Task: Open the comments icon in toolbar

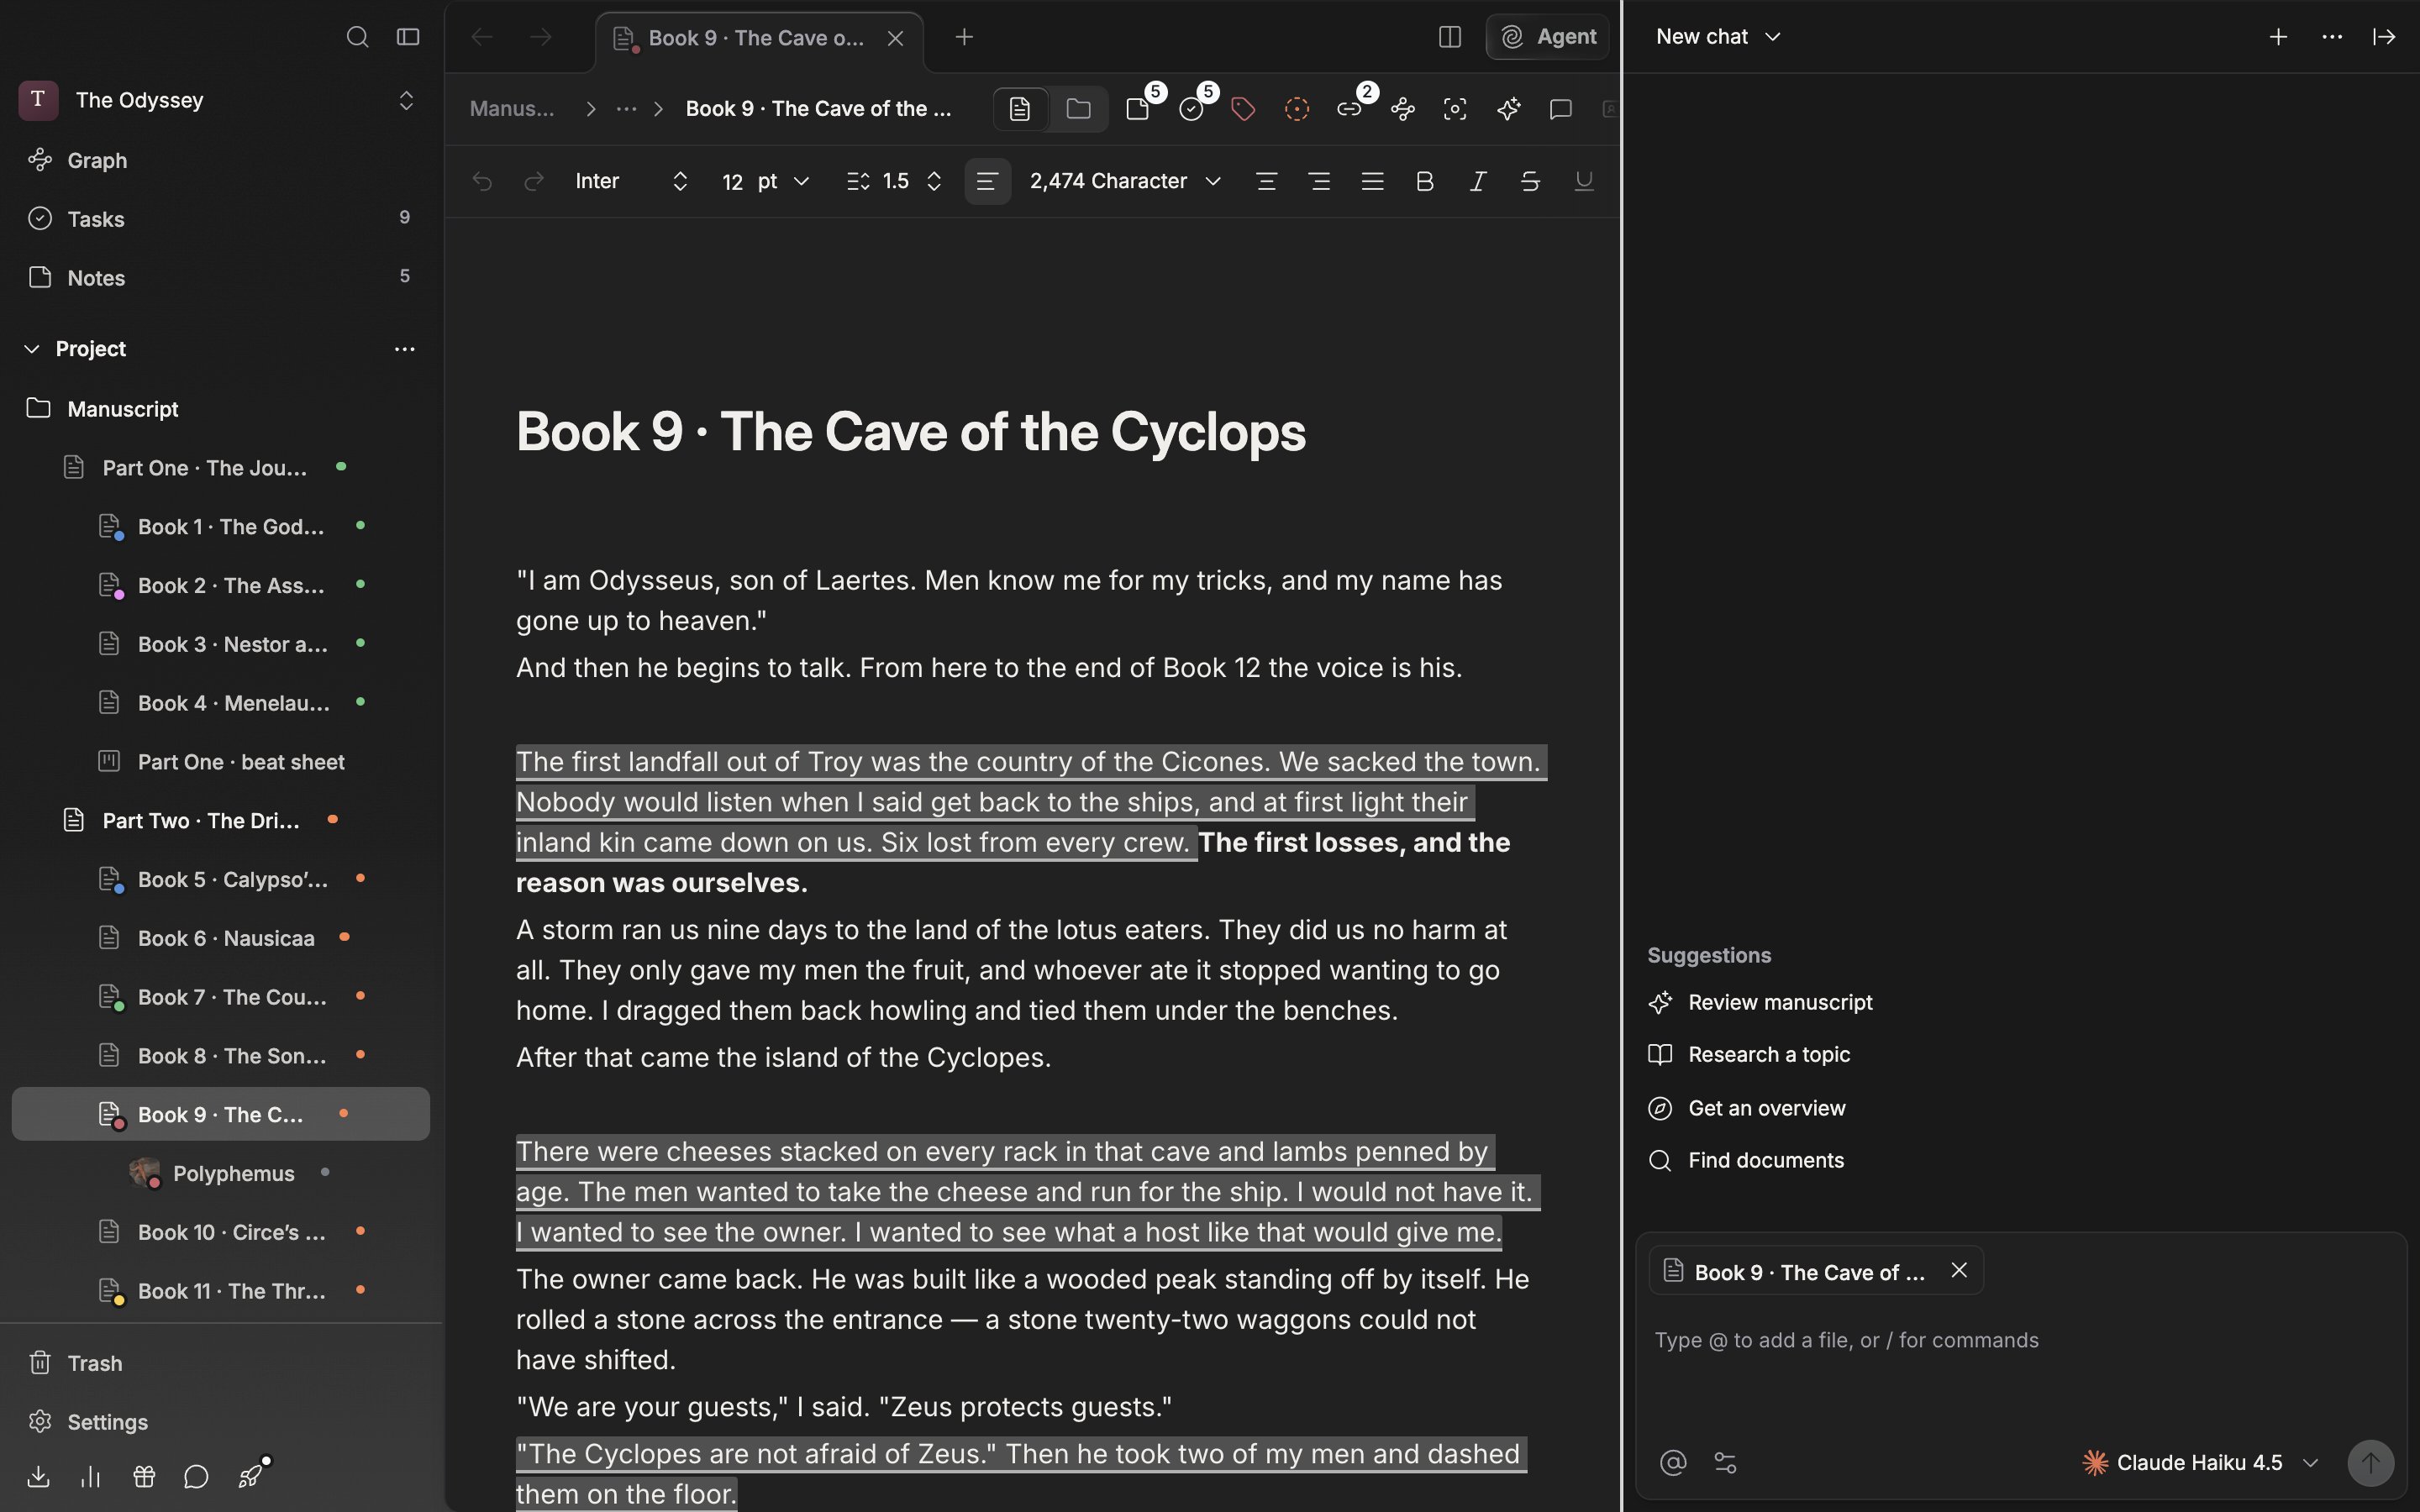Action: [x=1561, y=109]
